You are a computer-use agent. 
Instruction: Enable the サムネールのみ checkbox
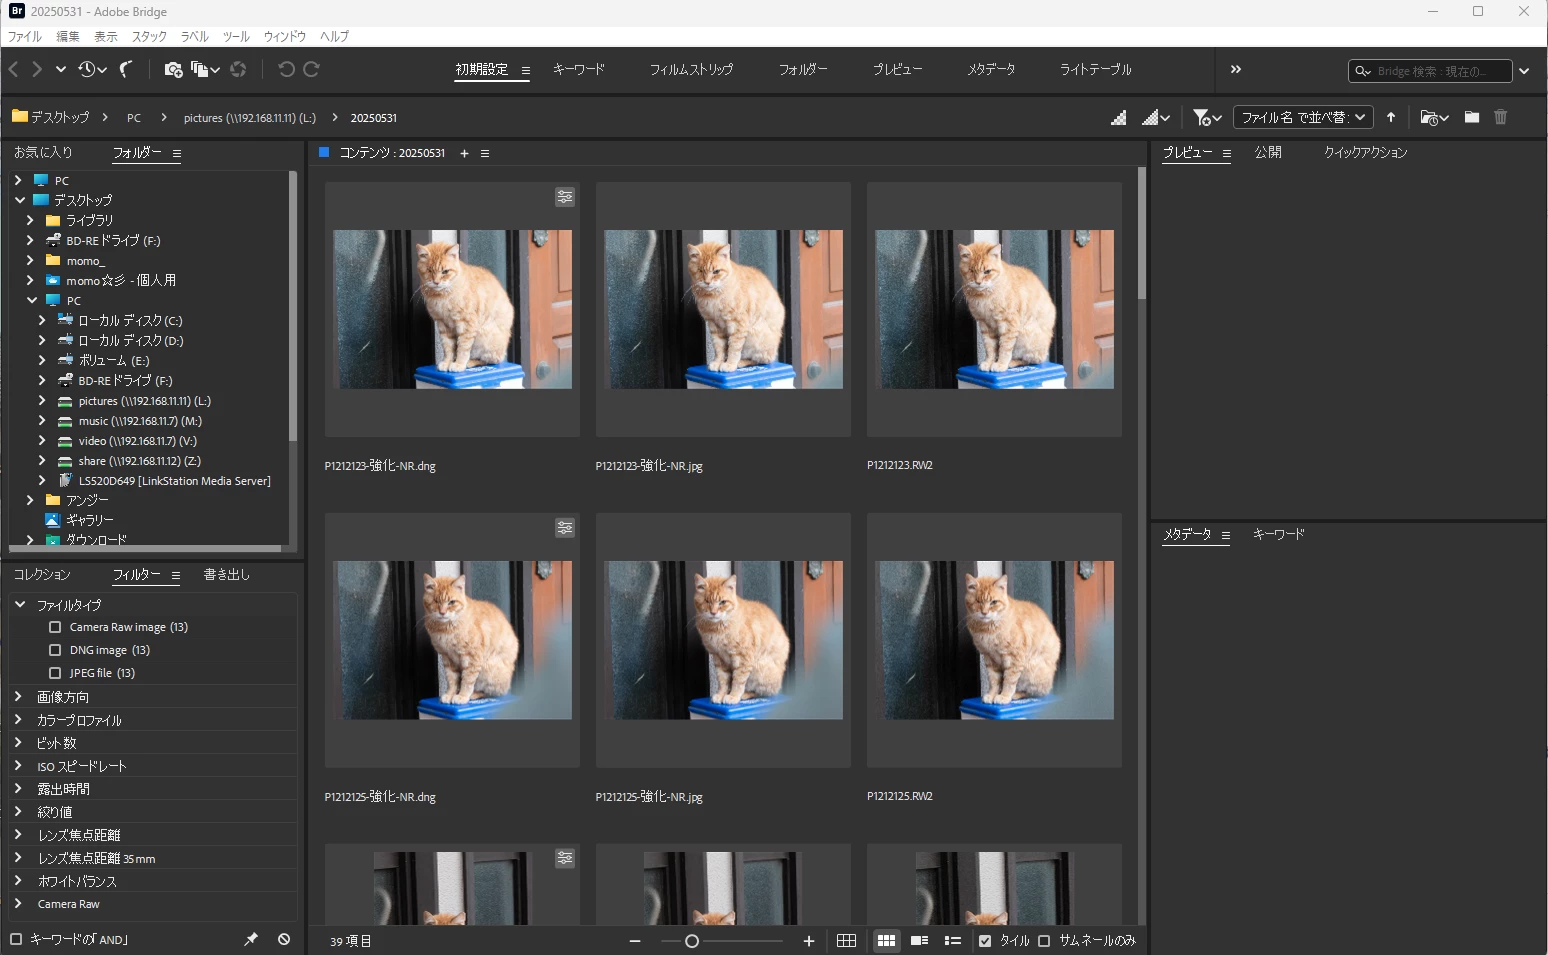[1044, 941]
